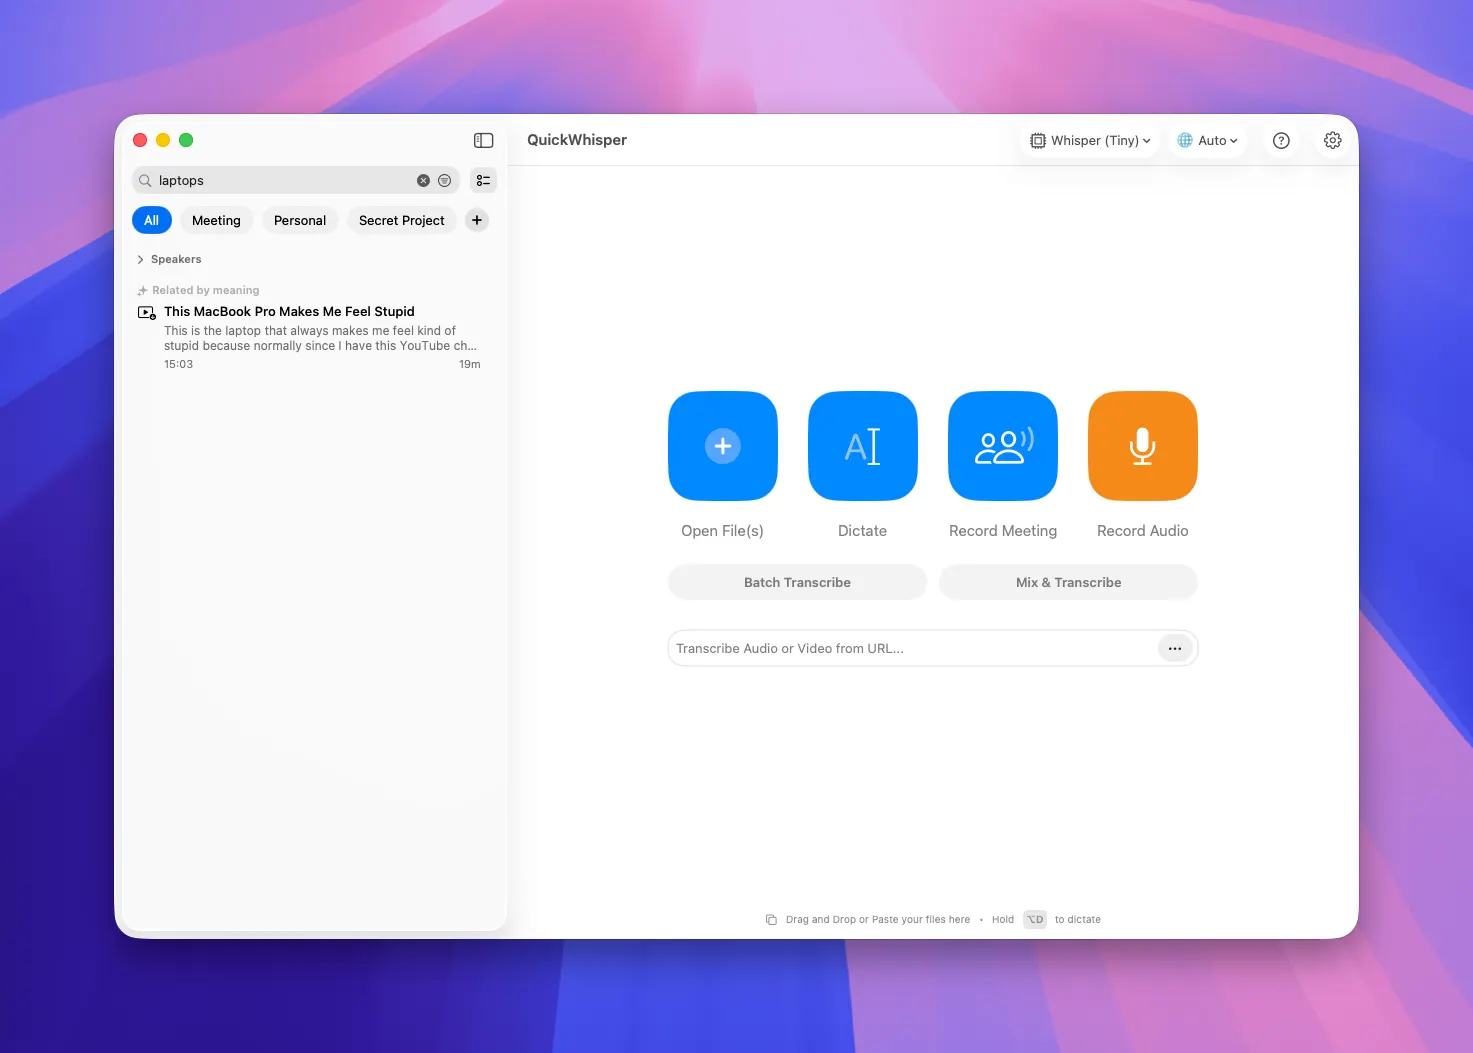1473x1053 pixels.
Task: Open the help question mark icon
Action: click(x=1281, y=141)
